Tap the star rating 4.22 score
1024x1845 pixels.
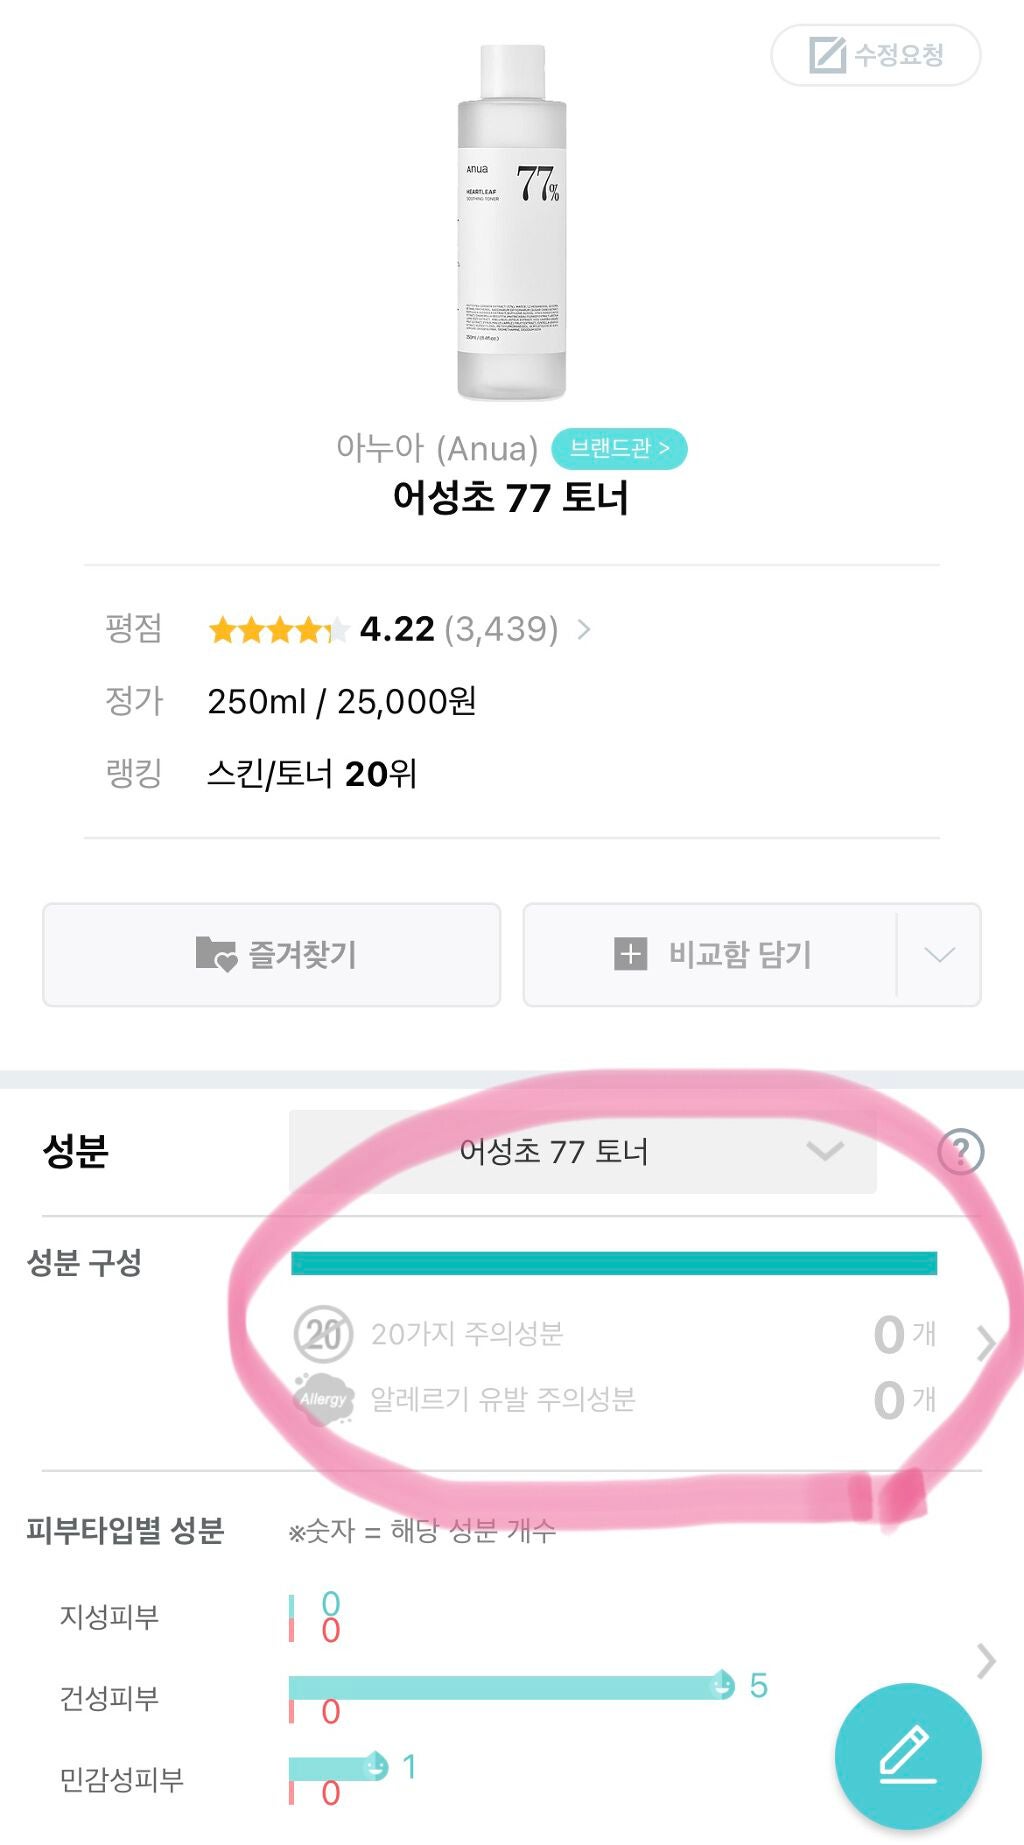click(397, 629)
